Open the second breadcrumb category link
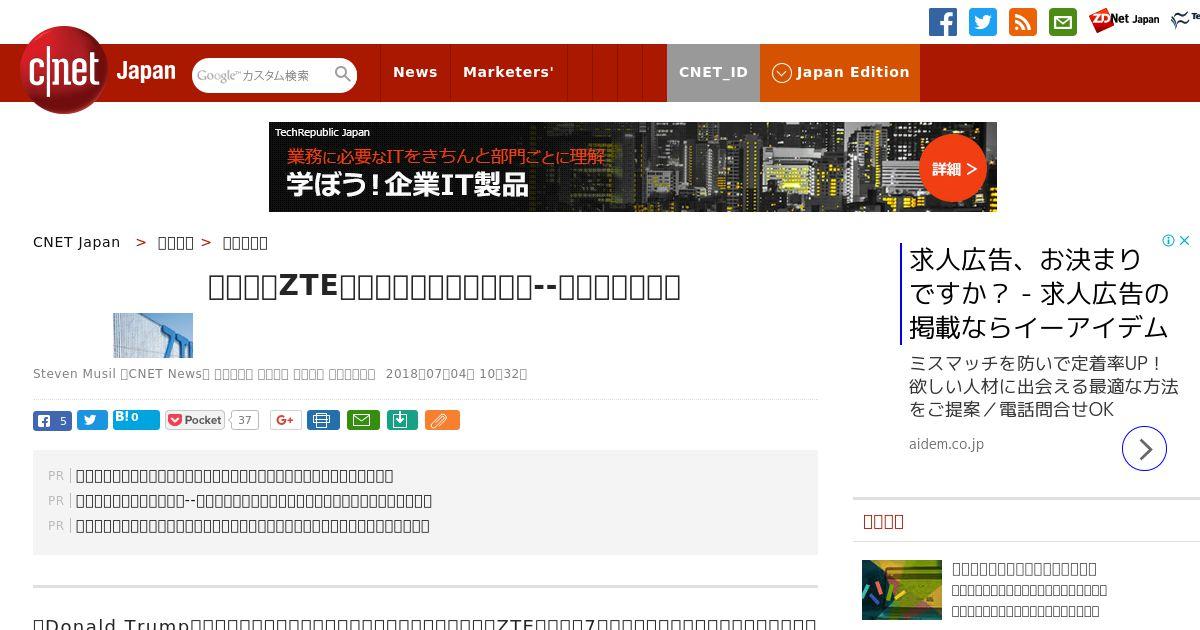1200x630 pixels. pos(176,243)
